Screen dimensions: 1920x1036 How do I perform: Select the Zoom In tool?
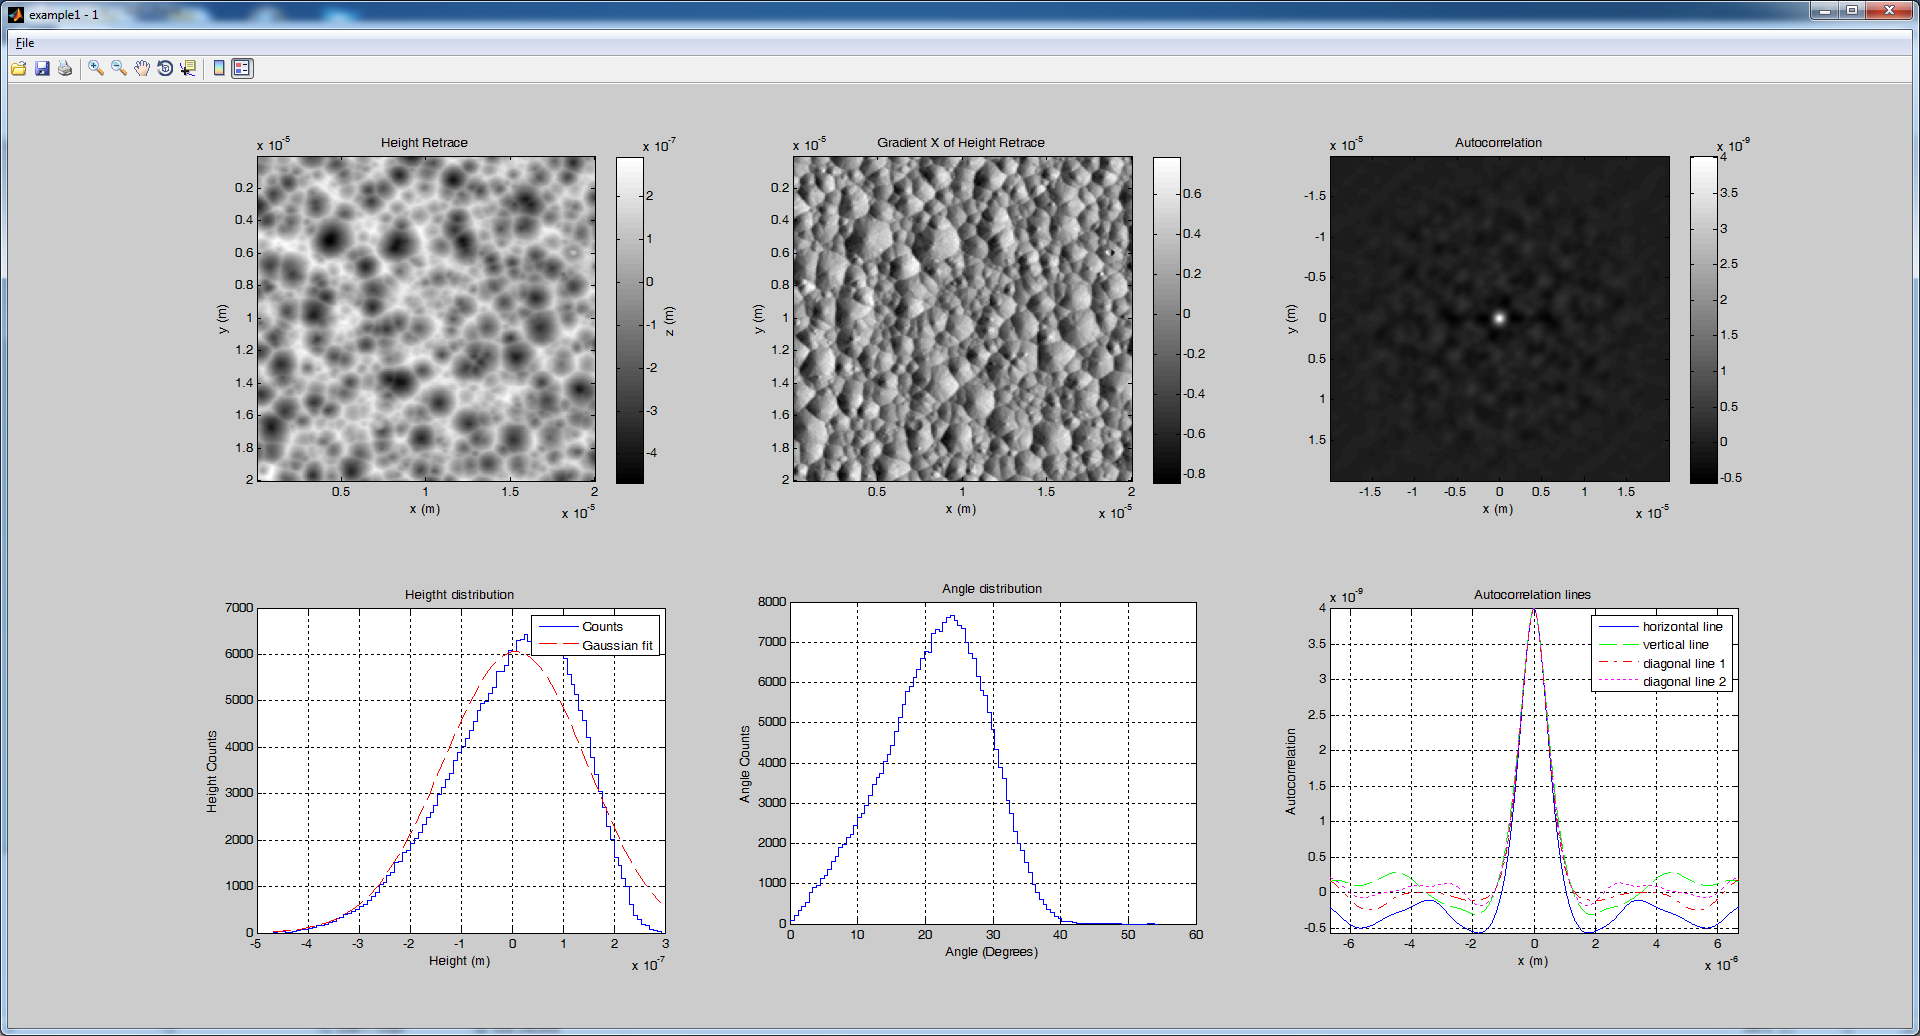96,68
